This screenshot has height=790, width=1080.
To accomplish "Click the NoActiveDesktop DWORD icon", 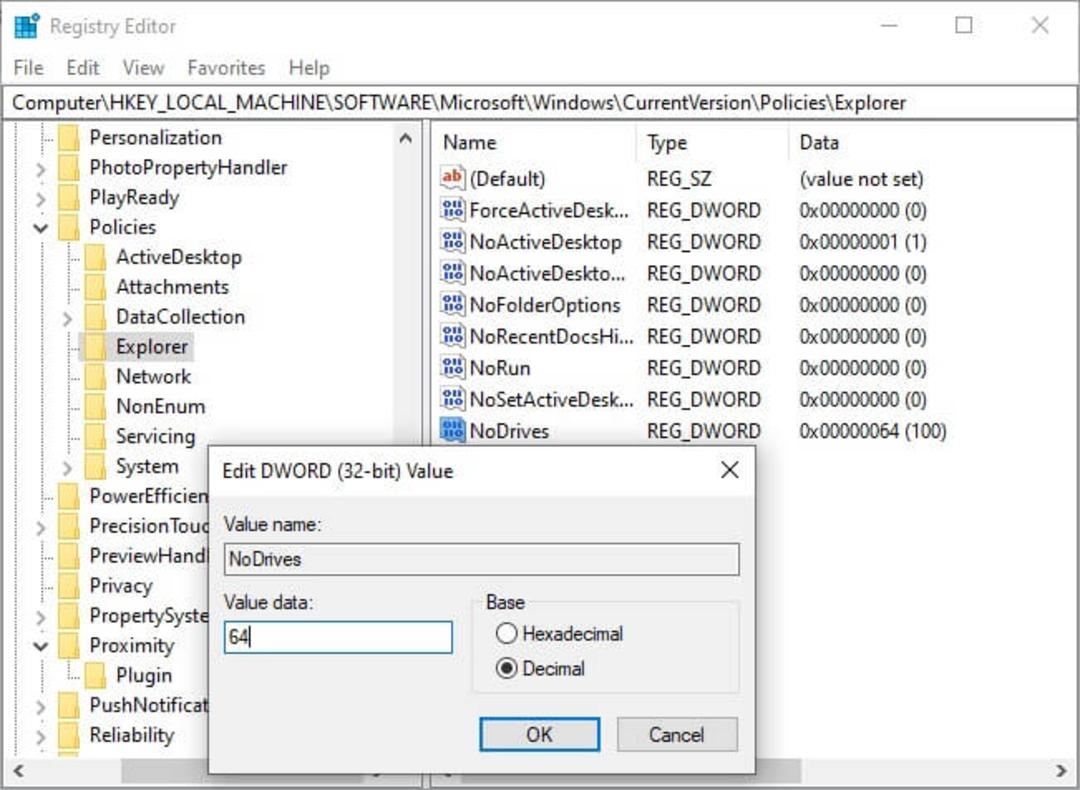I will pyautogui.click(x=453, y=242).
